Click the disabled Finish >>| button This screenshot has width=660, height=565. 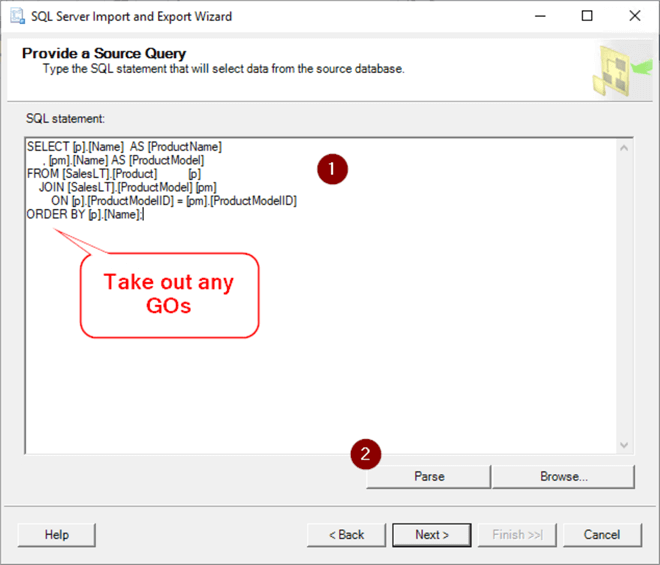click(517, 535)
